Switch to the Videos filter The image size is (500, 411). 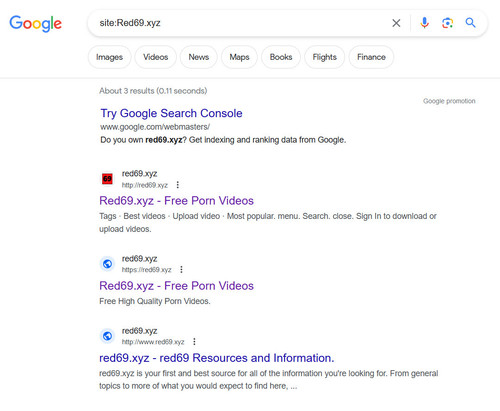click(156, 57)
